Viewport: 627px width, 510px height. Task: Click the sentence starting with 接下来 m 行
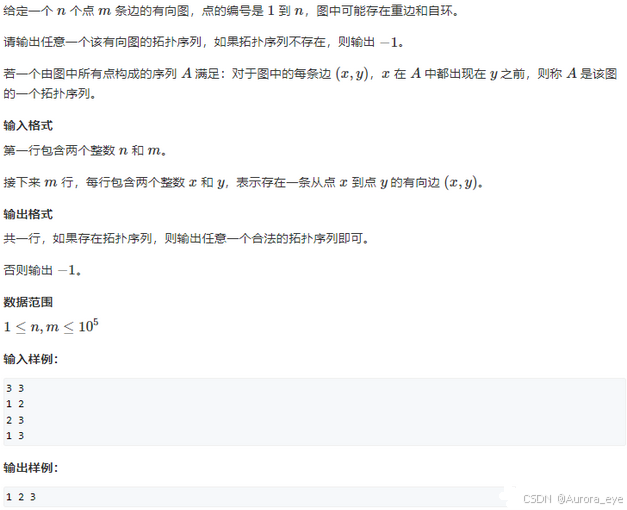[x=243, y=182]
